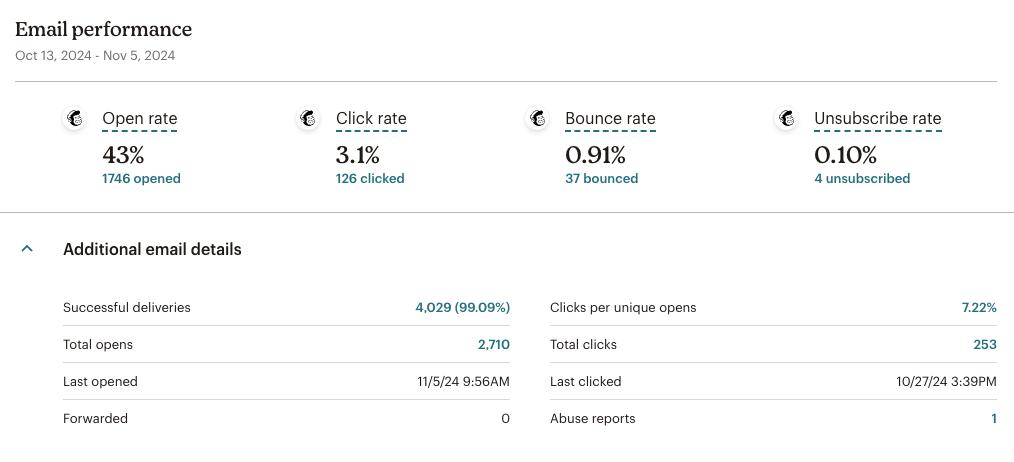The image size is (1014, 462).
Task: Click the Additional email details heading
Action: pos(152,249)
